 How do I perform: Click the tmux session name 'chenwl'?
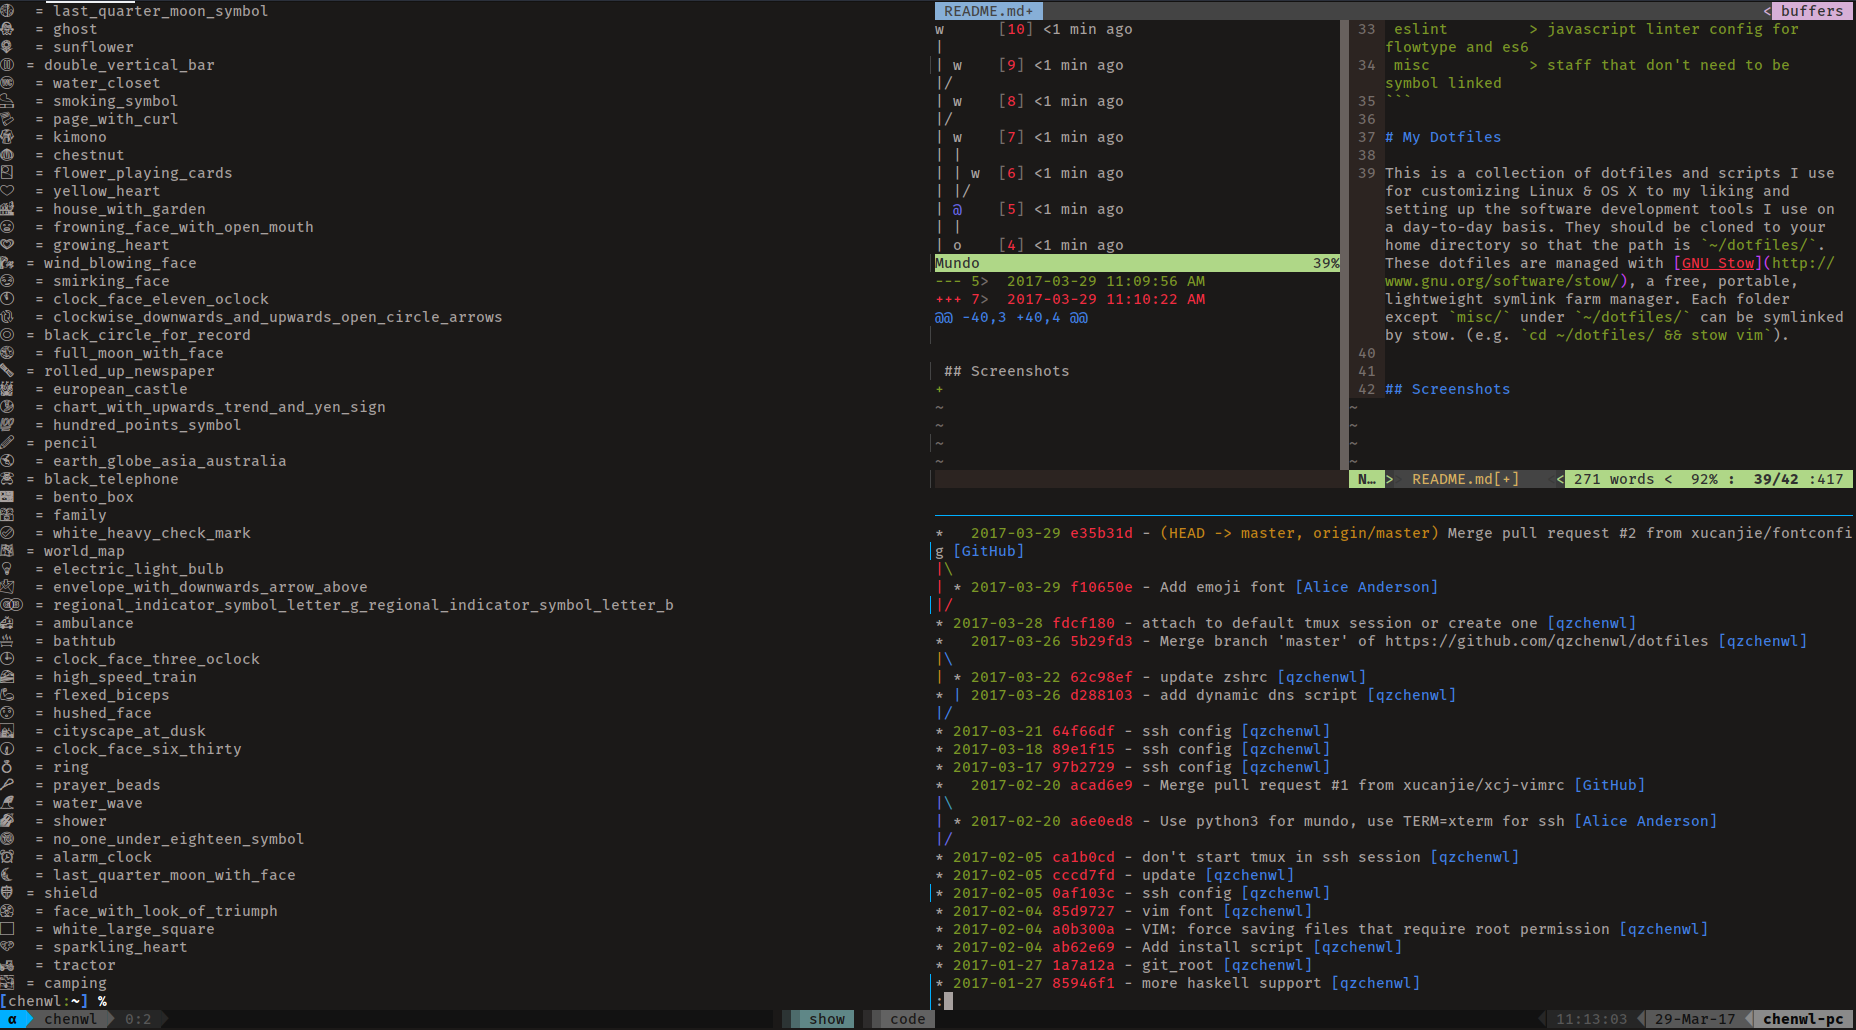pos(71,1019)
